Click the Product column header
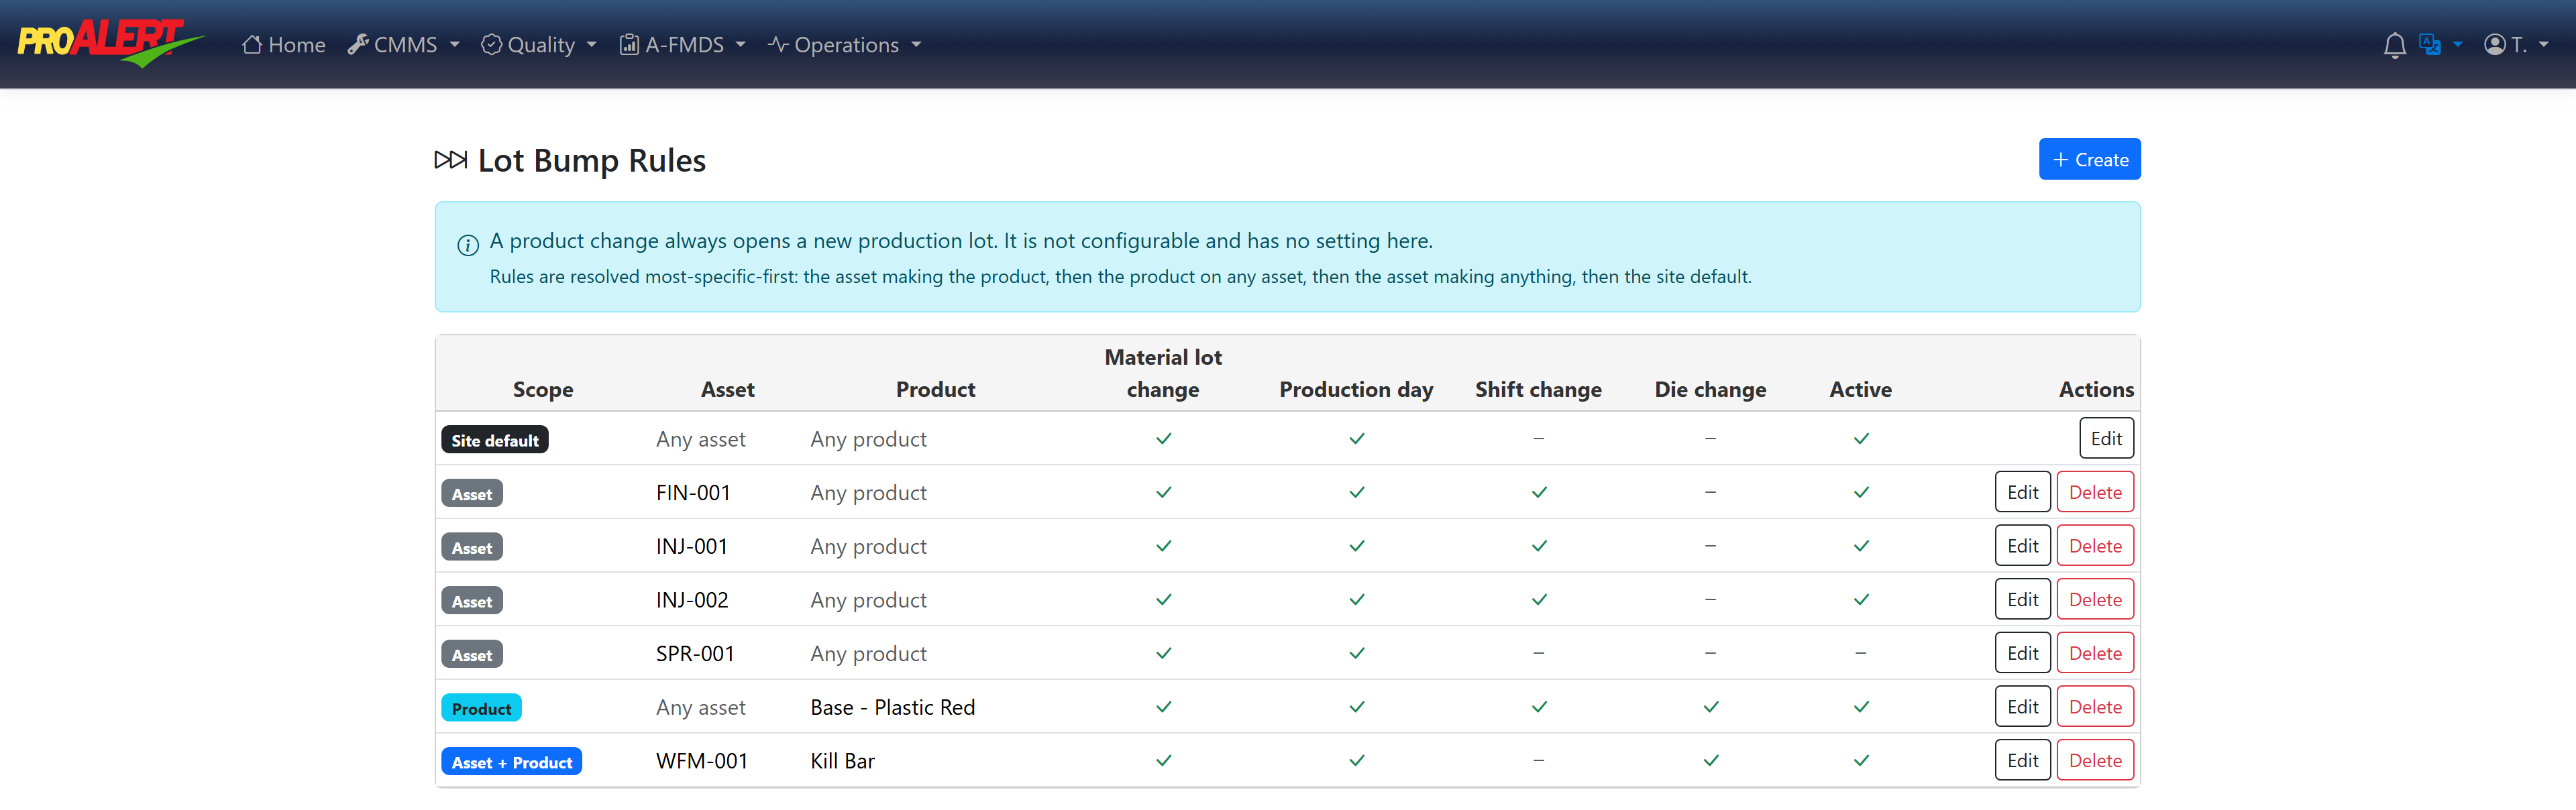This screenshot has height=810, width=2576. pyautogui.click(x=935, y=389)
